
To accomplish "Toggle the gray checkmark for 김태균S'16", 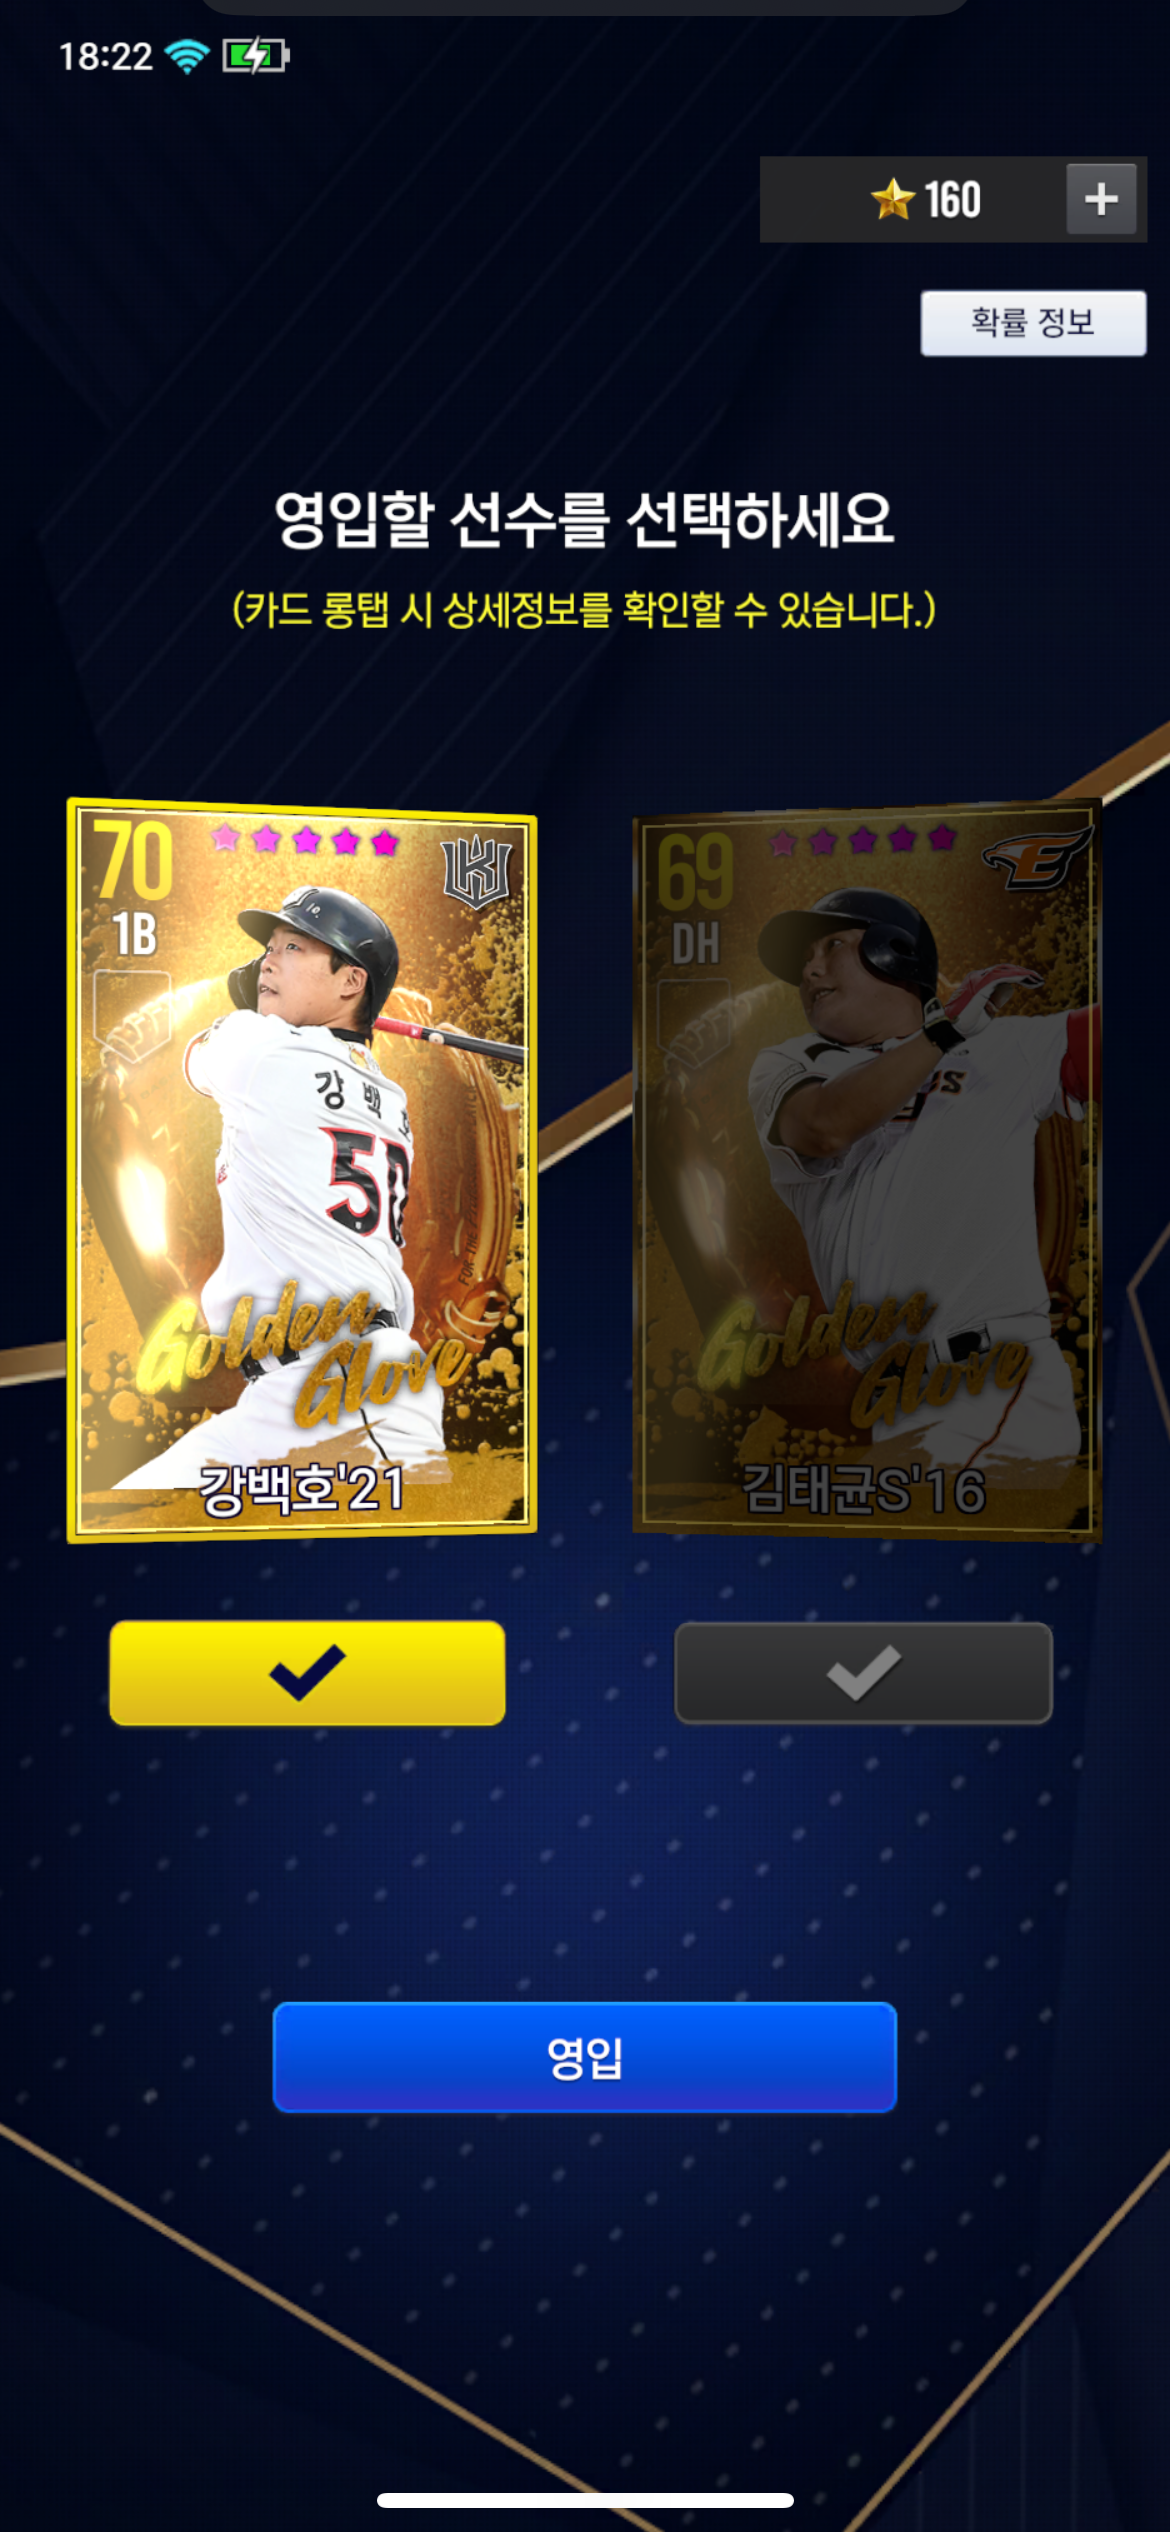I will (863, 1673).
